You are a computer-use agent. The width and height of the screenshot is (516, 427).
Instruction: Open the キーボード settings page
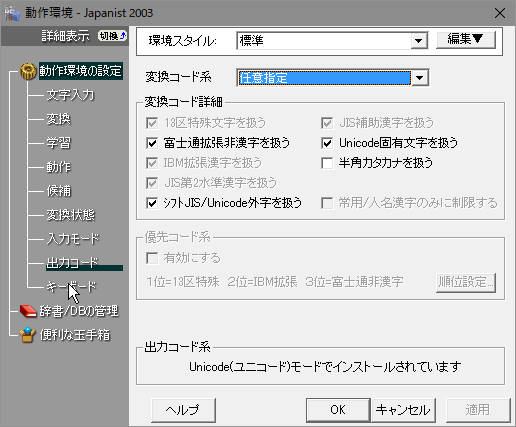pyautogui.click(x=71, y=287)
